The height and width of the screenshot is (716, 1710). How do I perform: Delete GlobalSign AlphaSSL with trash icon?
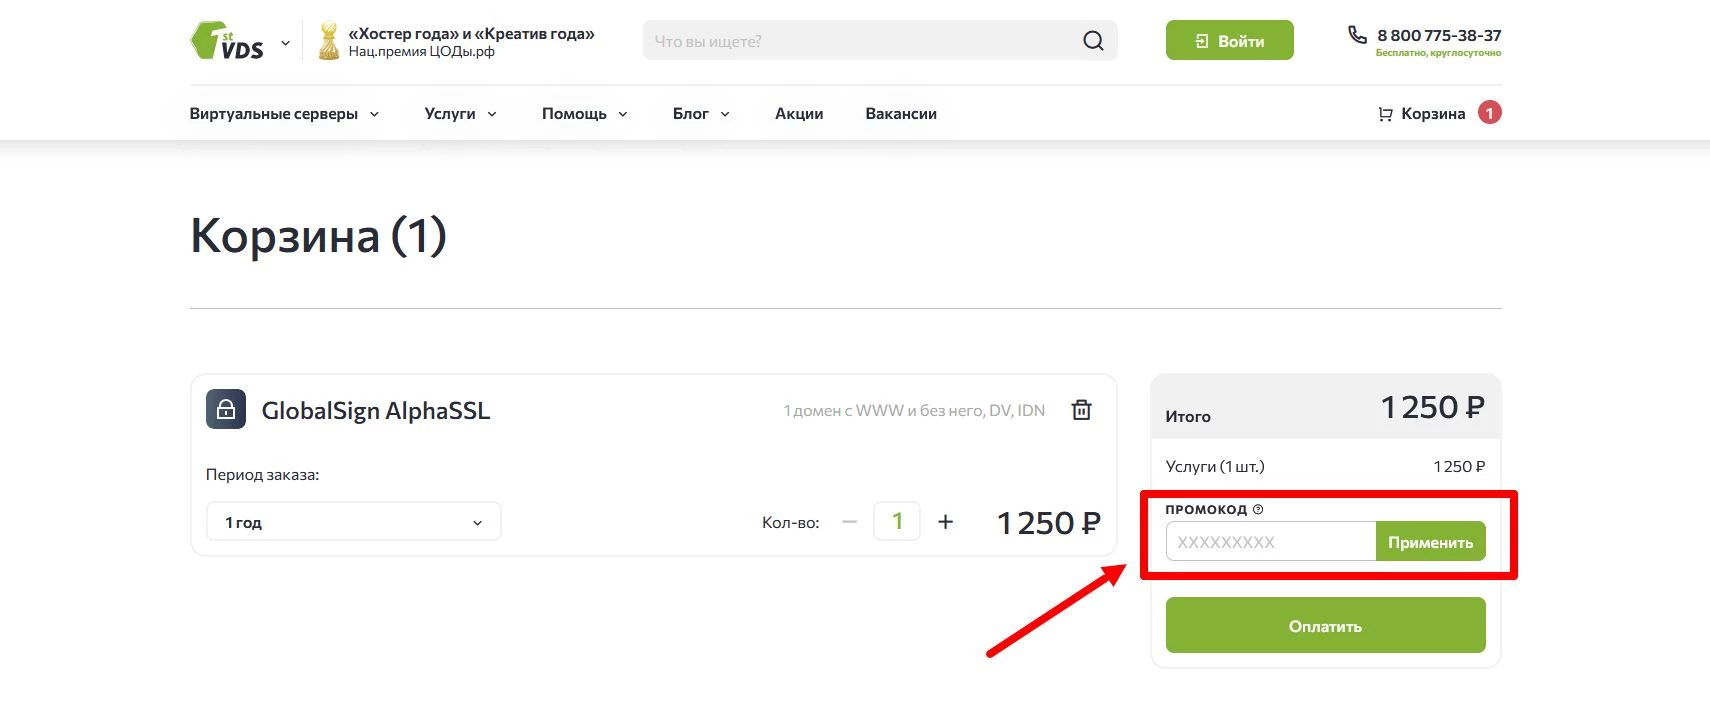click(1081, 410)
